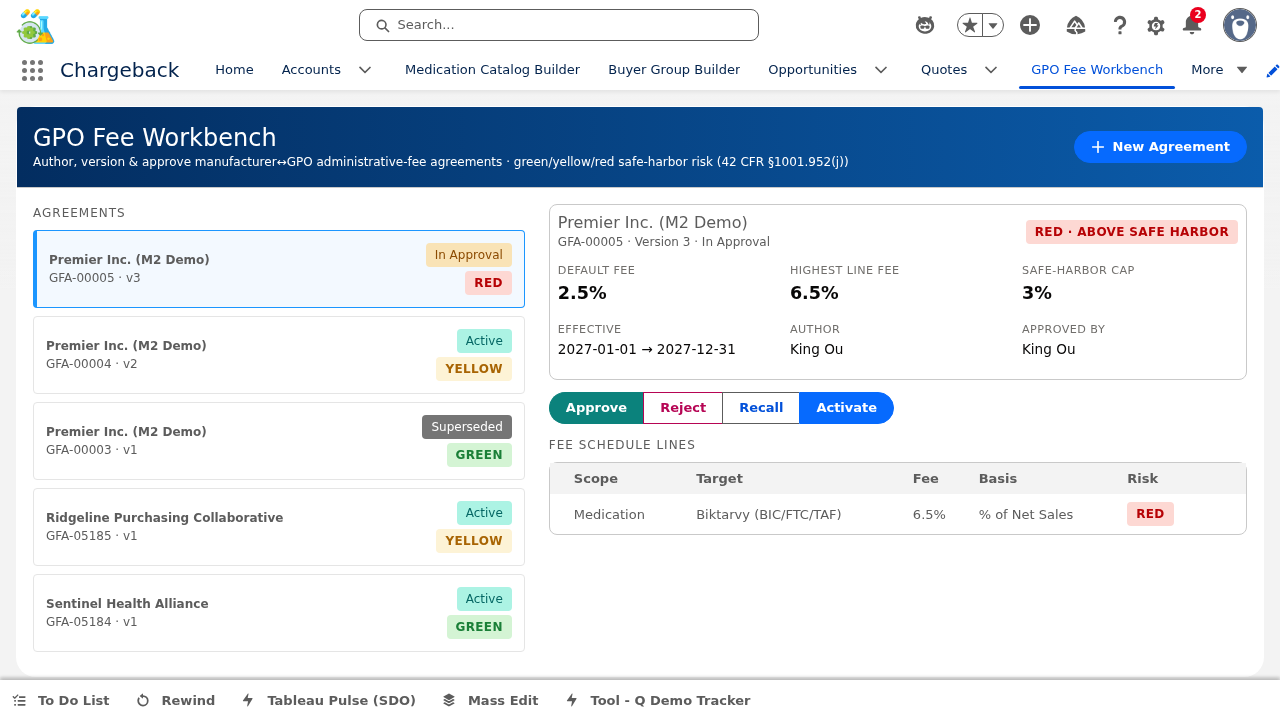
Task: Expand the Quotes tab dropdown chevron
Action: [991, 69]
